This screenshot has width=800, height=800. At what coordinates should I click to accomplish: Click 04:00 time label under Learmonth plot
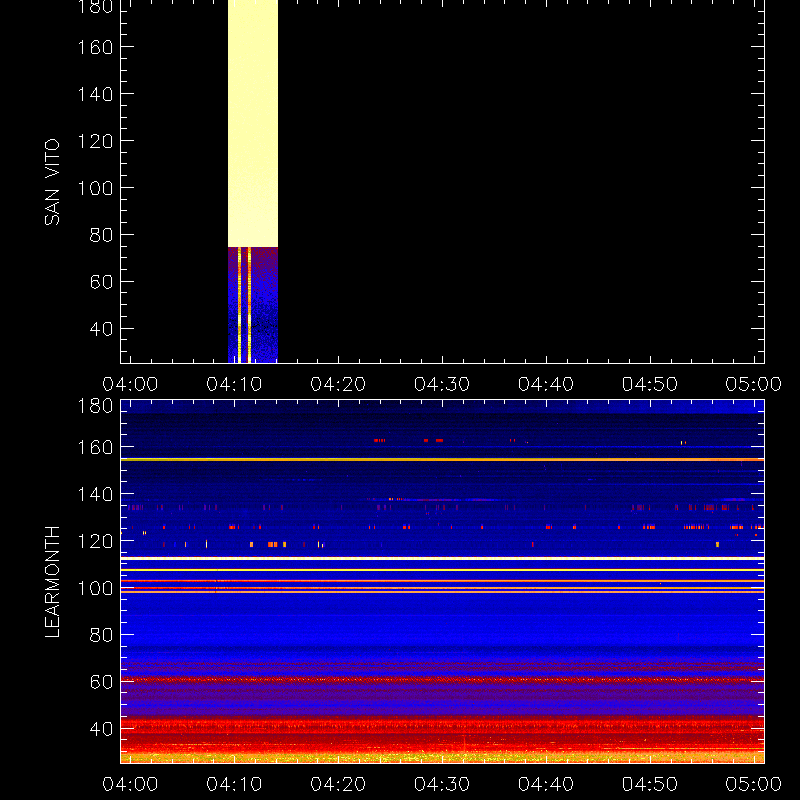[x=130, y=784]
